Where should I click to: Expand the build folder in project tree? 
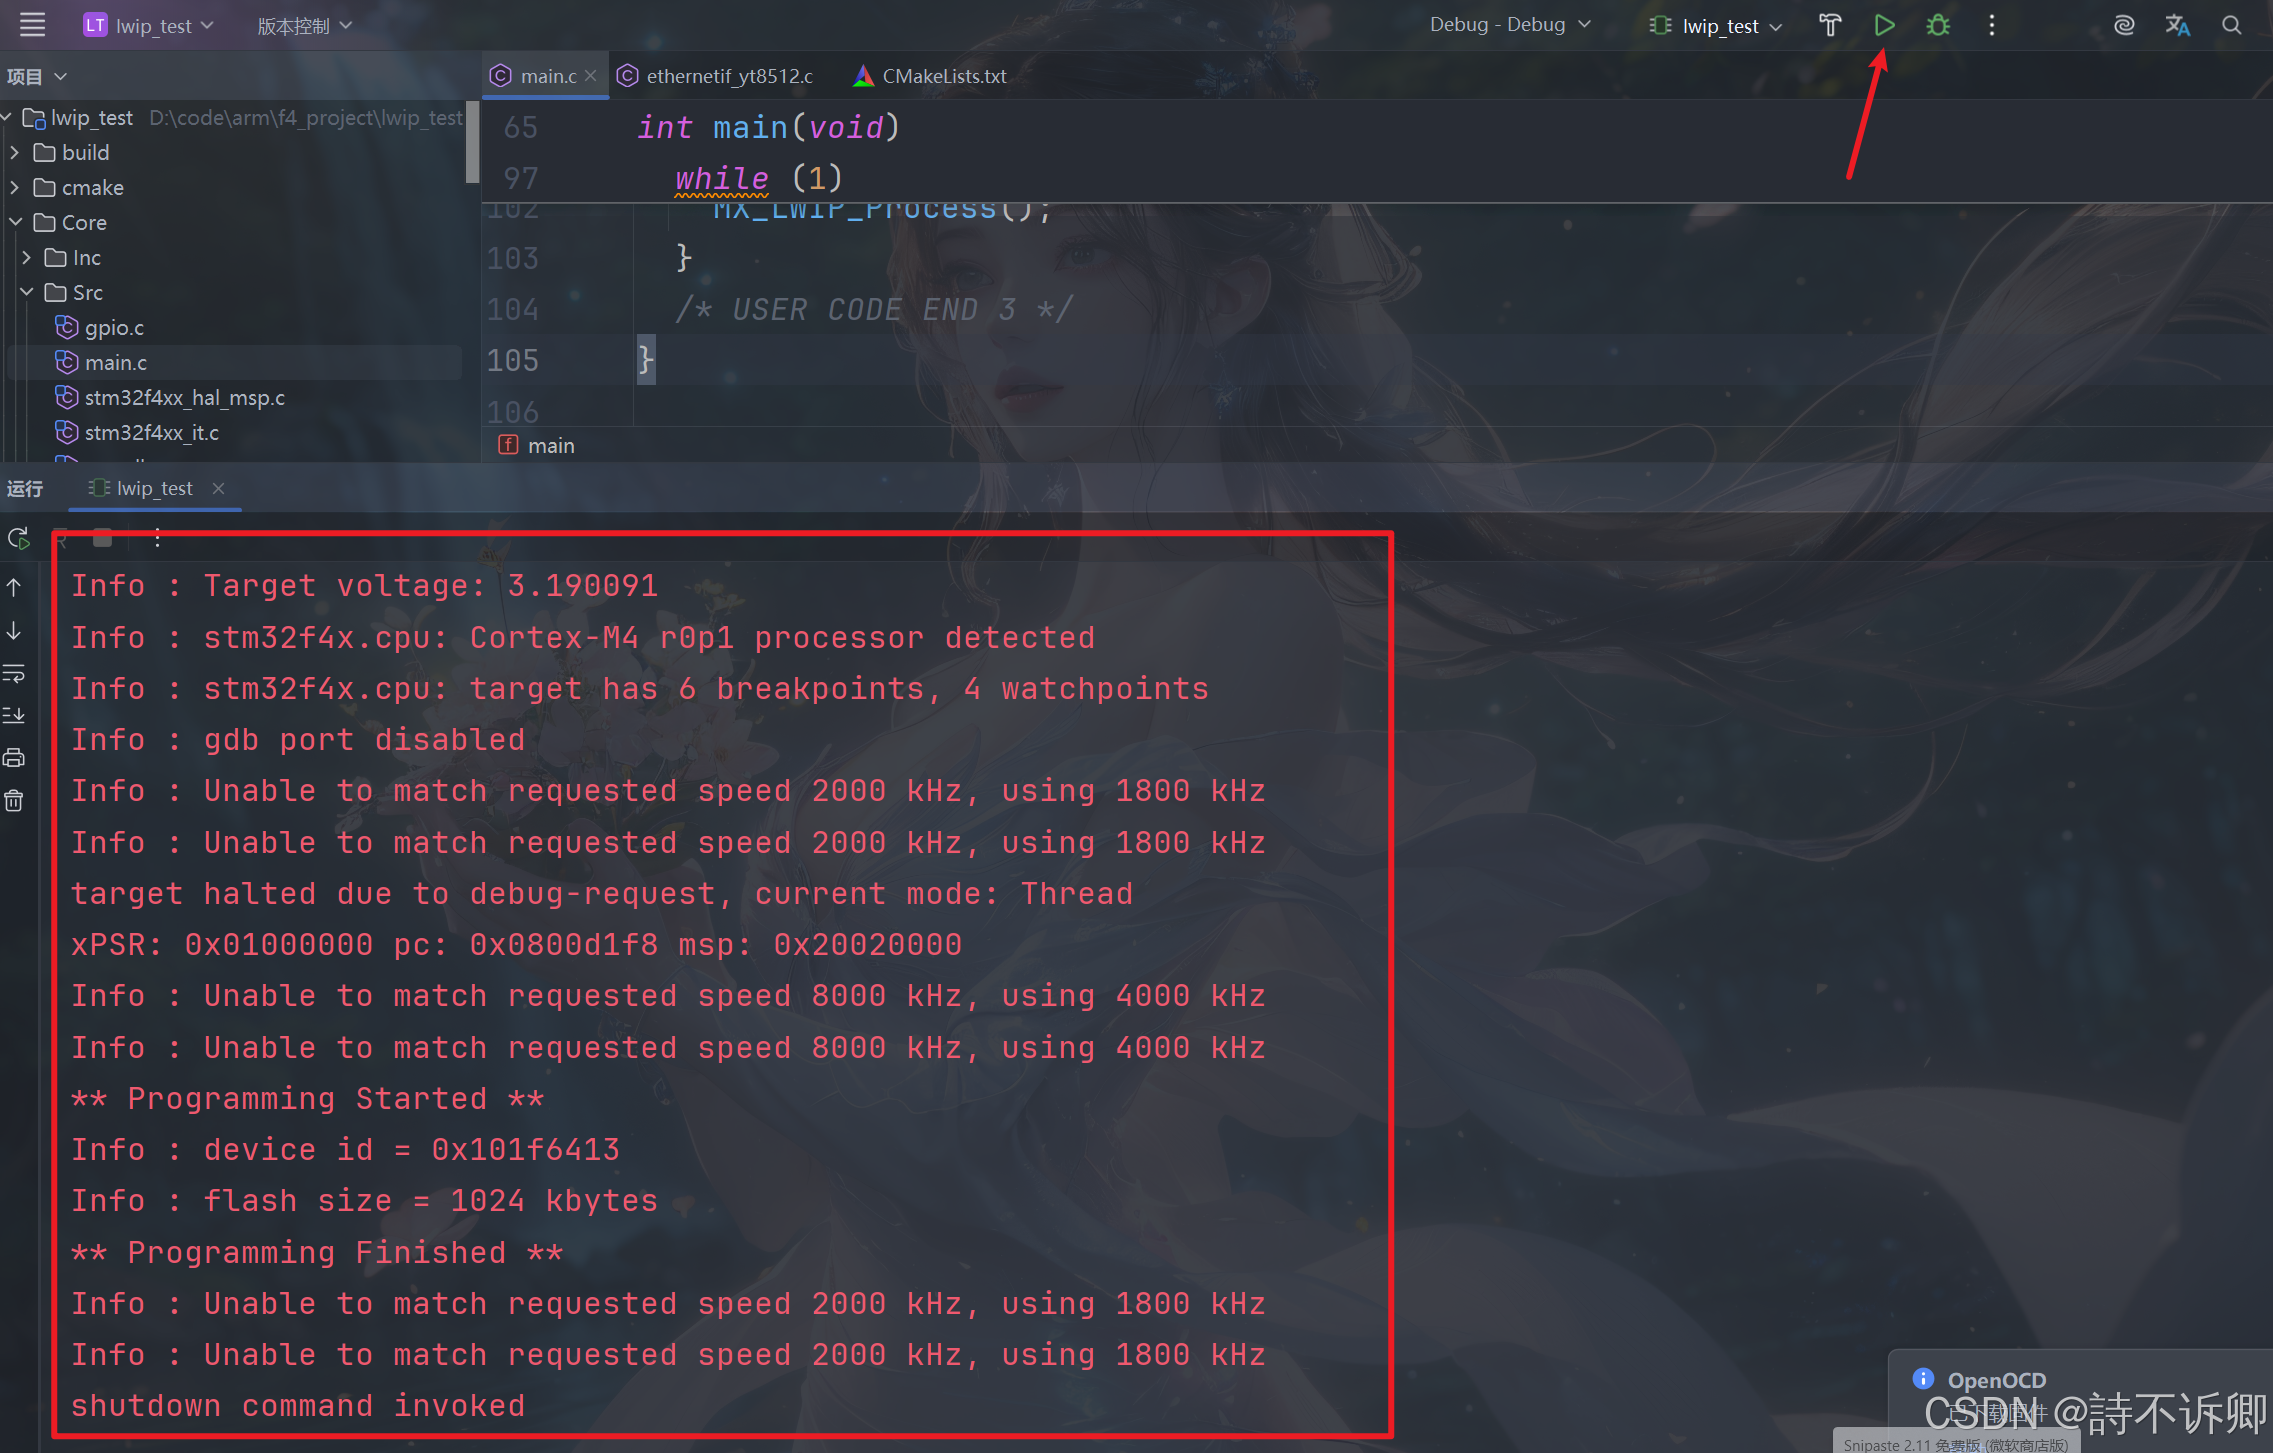[15, 153]
